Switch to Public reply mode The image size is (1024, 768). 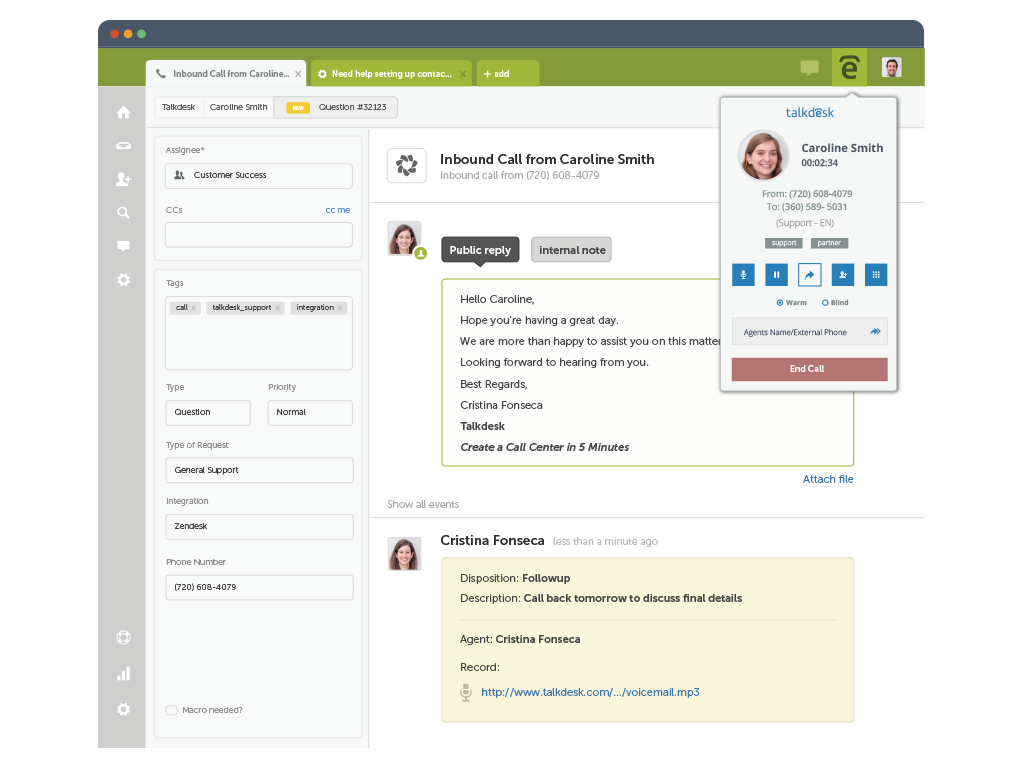(x=480, y=250)
